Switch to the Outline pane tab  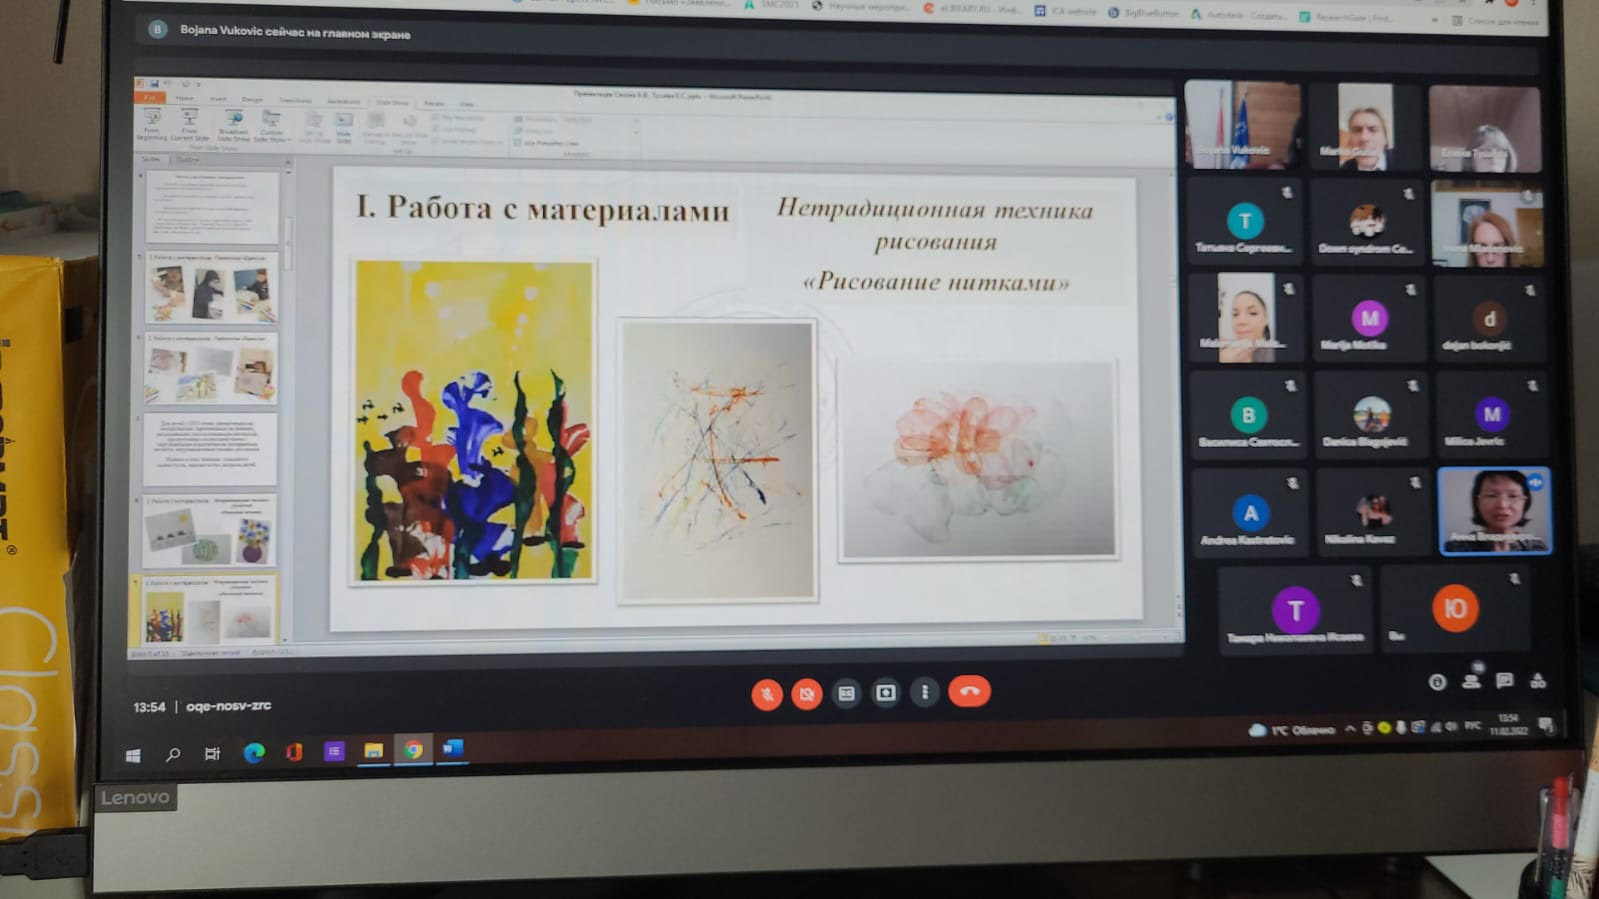click(188, 159)
